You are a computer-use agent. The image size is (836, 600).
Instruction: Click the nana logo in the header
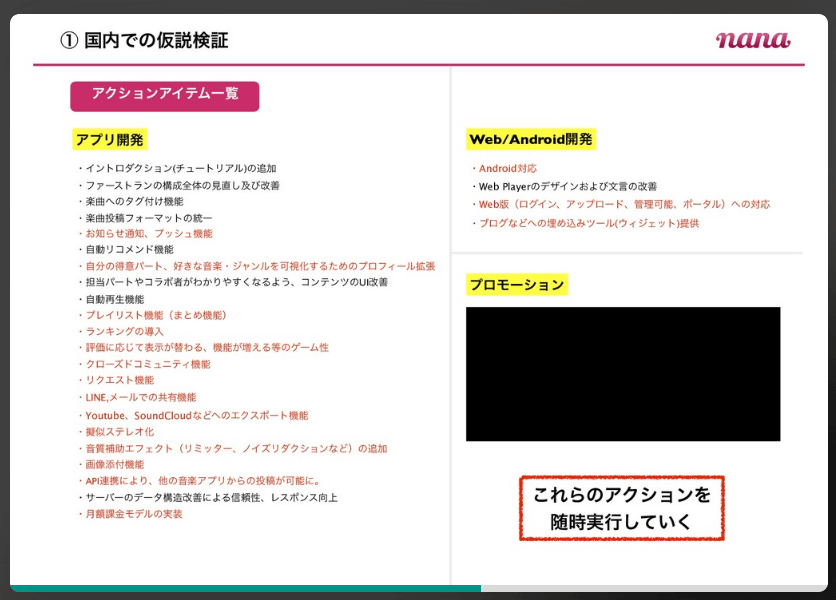click(752, 40)
